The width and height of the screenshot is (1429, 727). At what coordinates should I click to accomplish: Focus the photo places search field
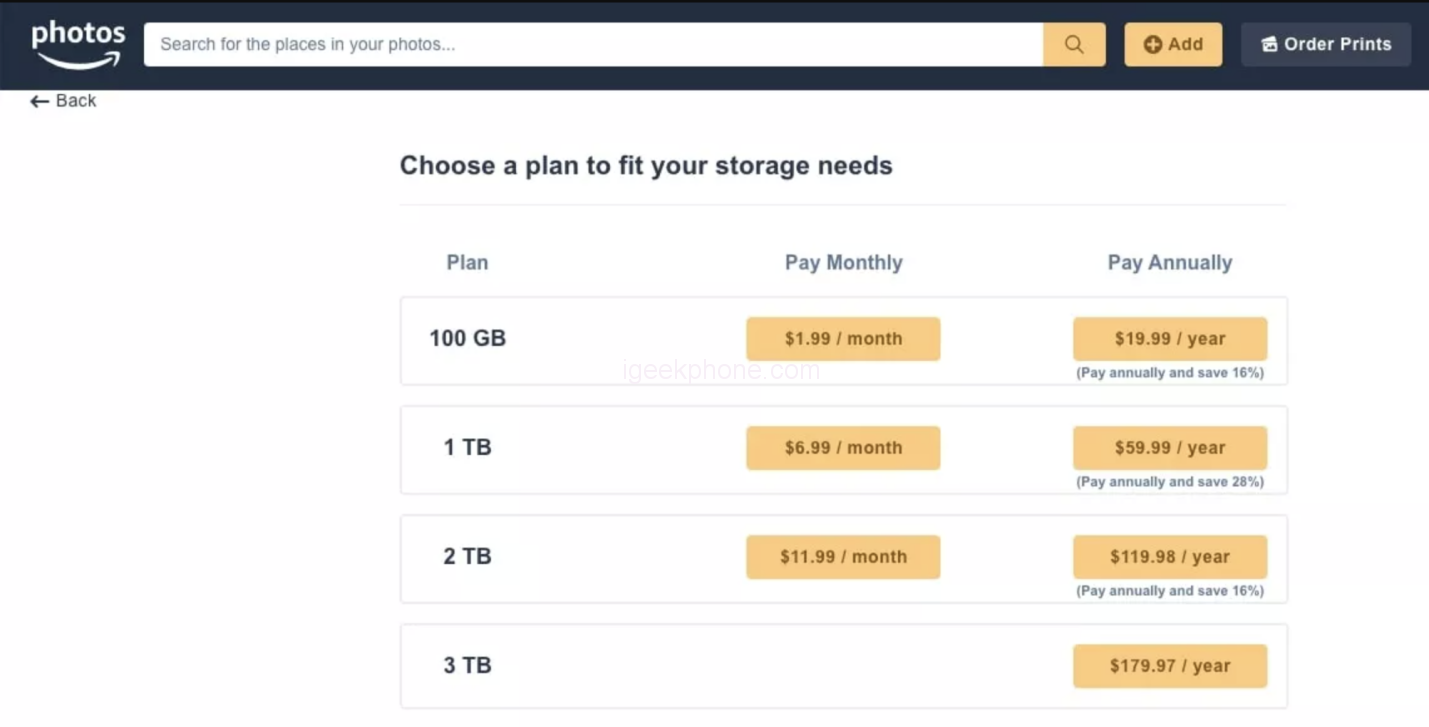[593, 45]
